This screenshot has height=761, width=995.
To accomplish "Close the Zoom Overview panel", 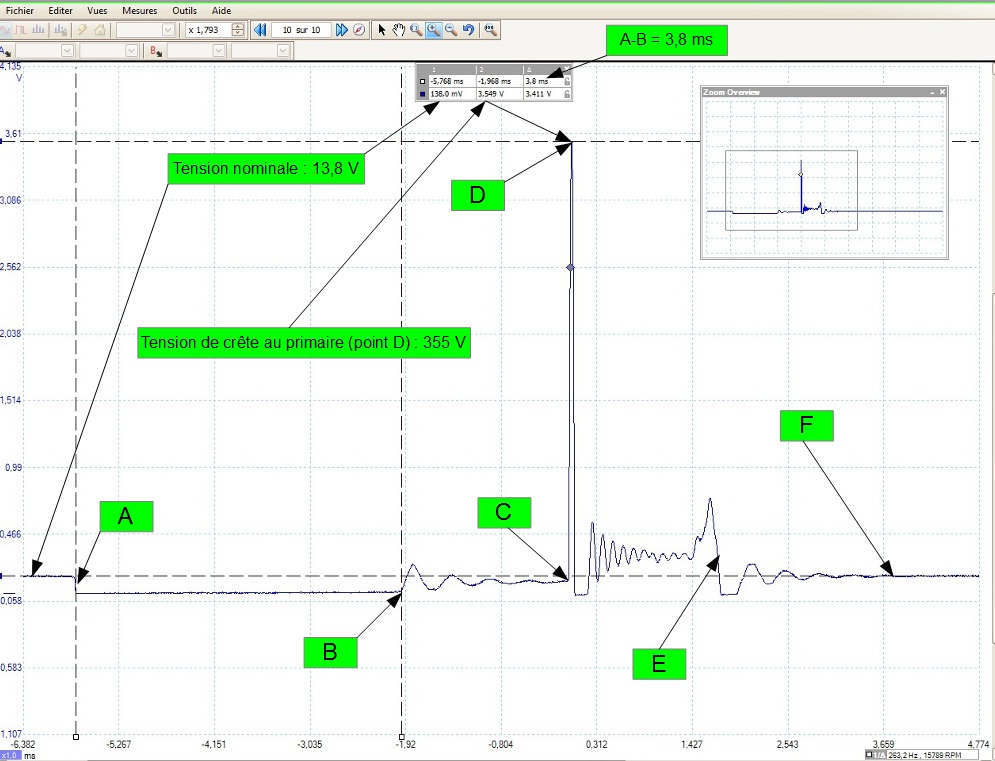I will (942, 92).
